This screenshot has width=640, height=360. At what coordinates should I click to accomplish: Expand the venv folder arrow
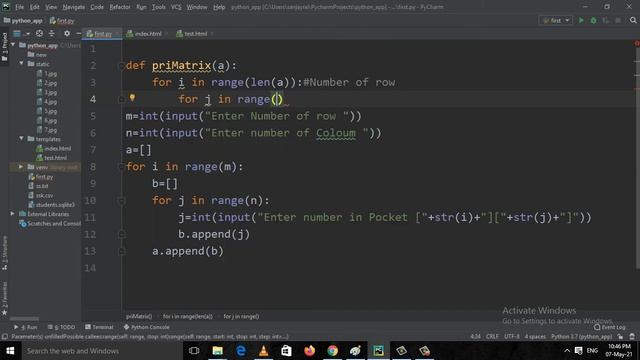[x=20, y=167]
